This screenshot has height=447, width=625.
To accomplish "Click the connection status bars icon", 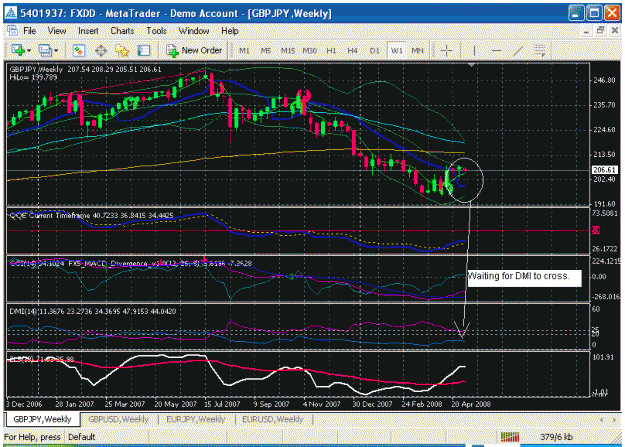I will (x=510, y=437).
